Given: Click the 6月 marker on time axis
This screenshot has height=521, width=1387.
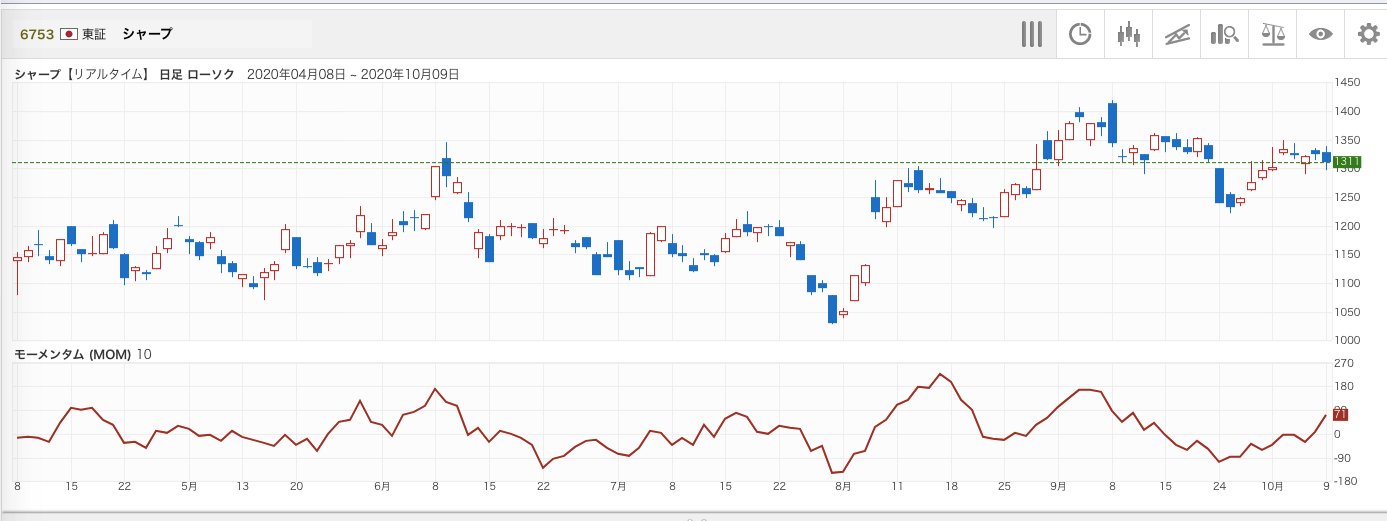Looking at the screenshot, I should click(382, 486).
